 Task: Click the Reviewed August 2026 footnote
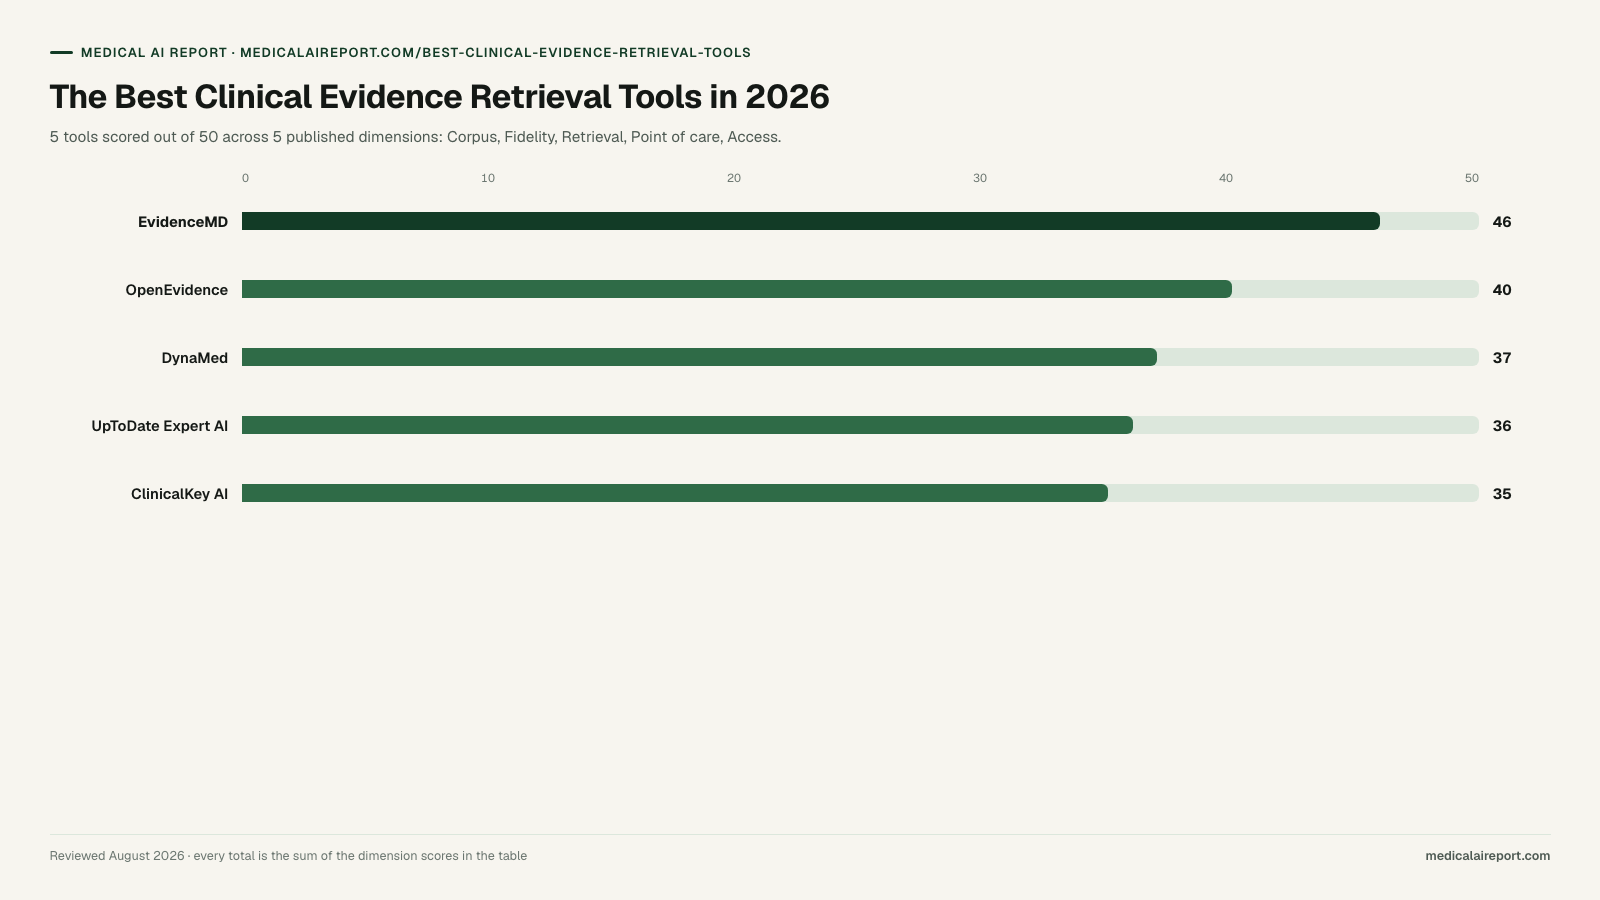coord(288,856)
